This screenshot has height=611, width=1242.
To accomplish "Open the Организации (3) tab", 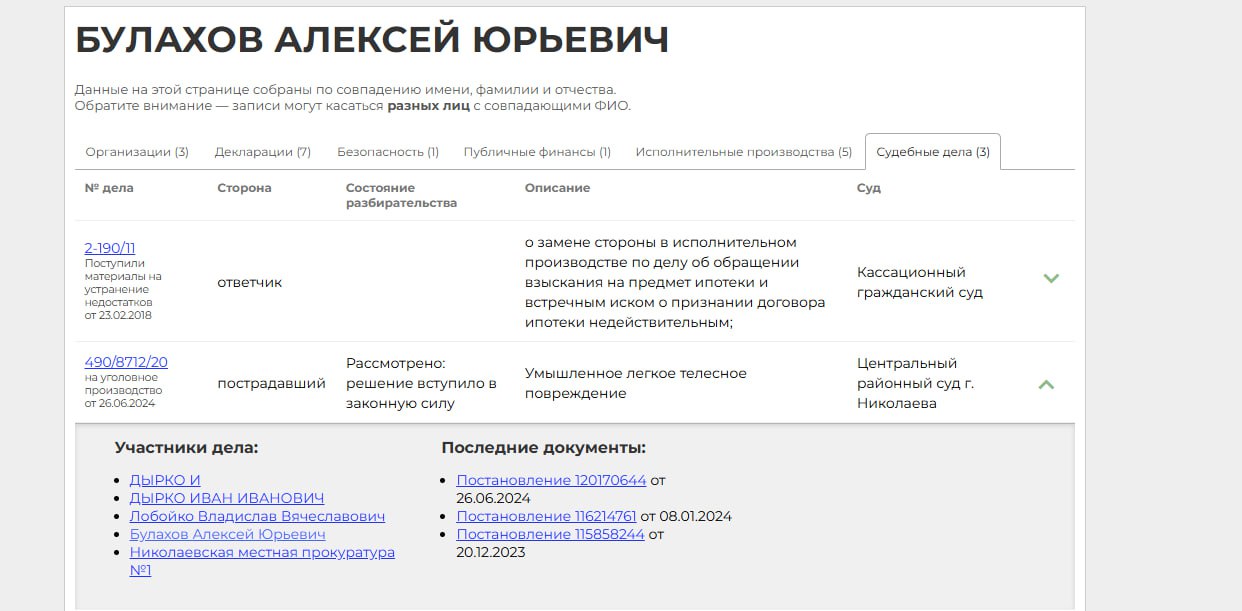I will click(137, 152).
